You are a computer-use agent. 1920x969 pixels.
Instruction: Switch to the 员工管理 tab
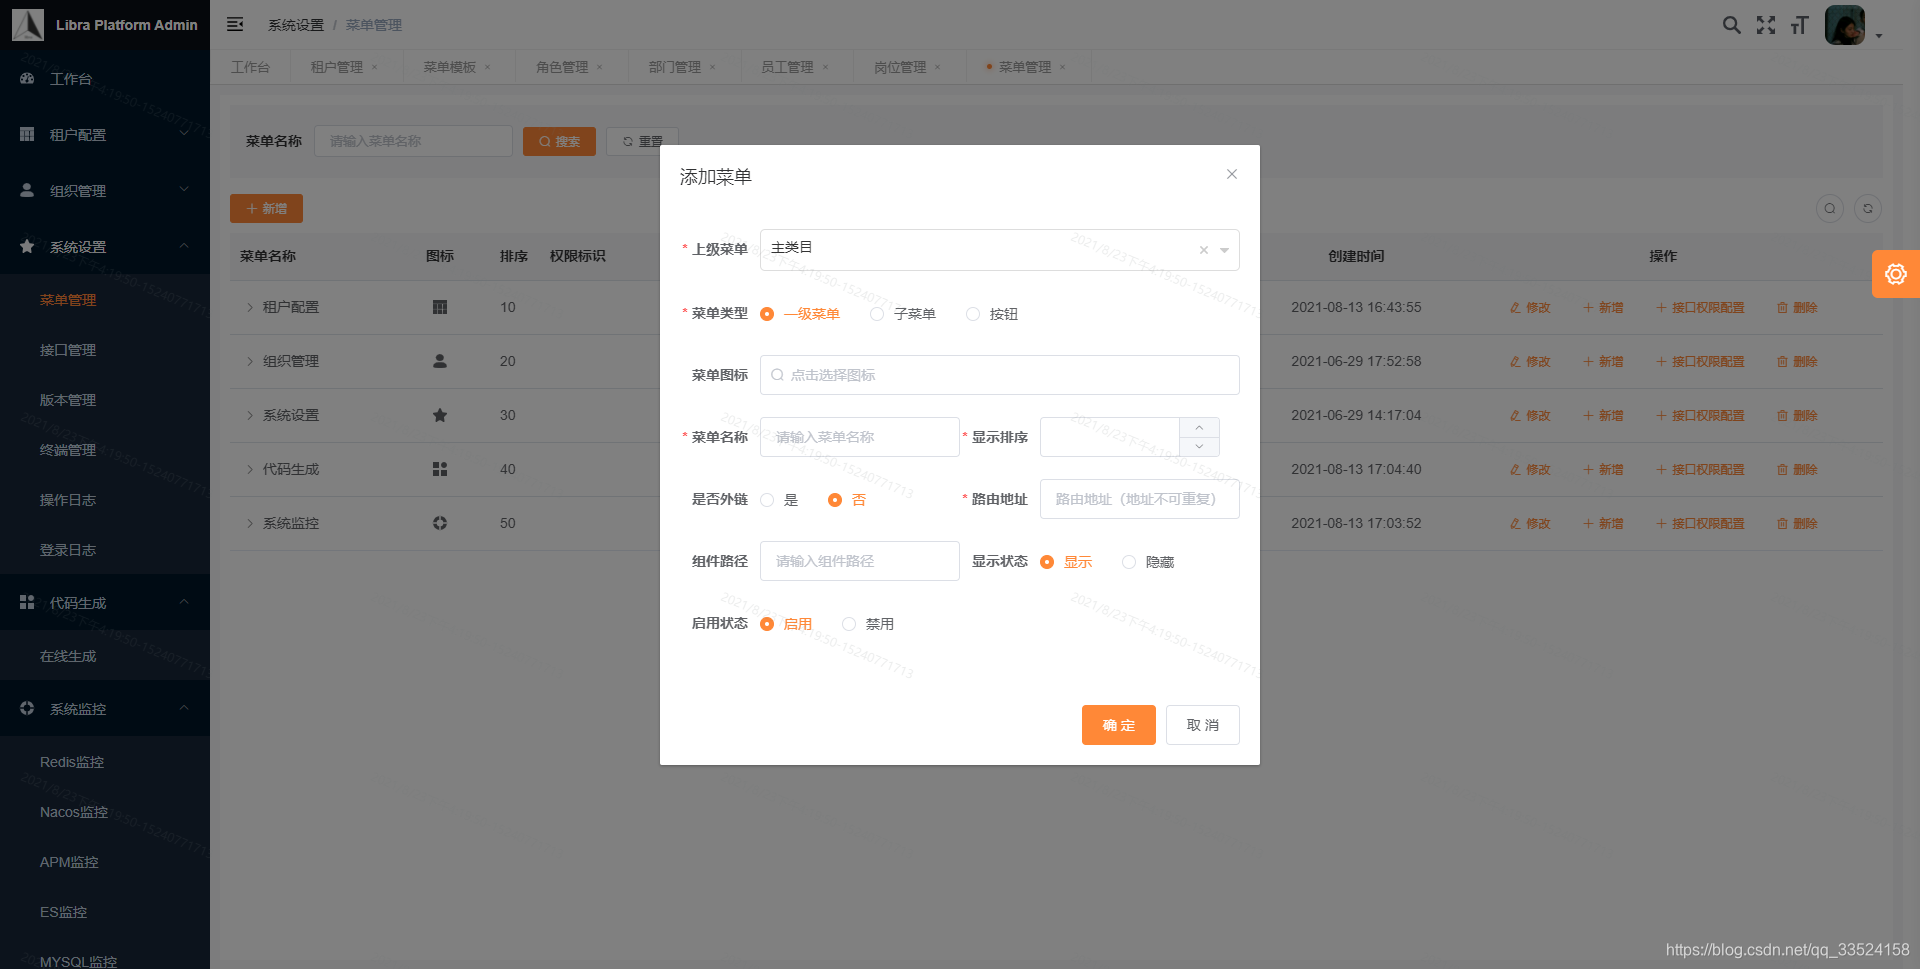point(789,66)
